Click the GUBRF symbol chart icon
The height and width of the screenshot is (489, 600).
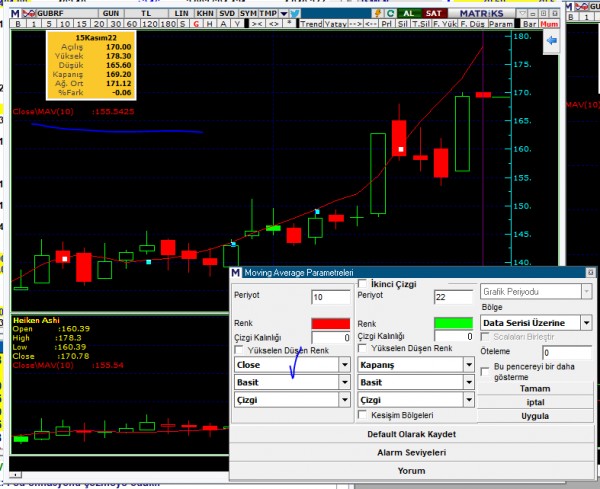pos(29,13)
